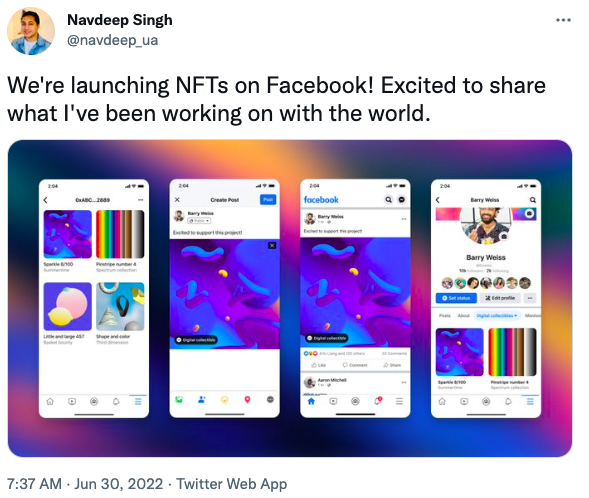This screenshot has height=498, width=589.
Task: Close the Create Post screen with X
Action: (x=177, y=199)
